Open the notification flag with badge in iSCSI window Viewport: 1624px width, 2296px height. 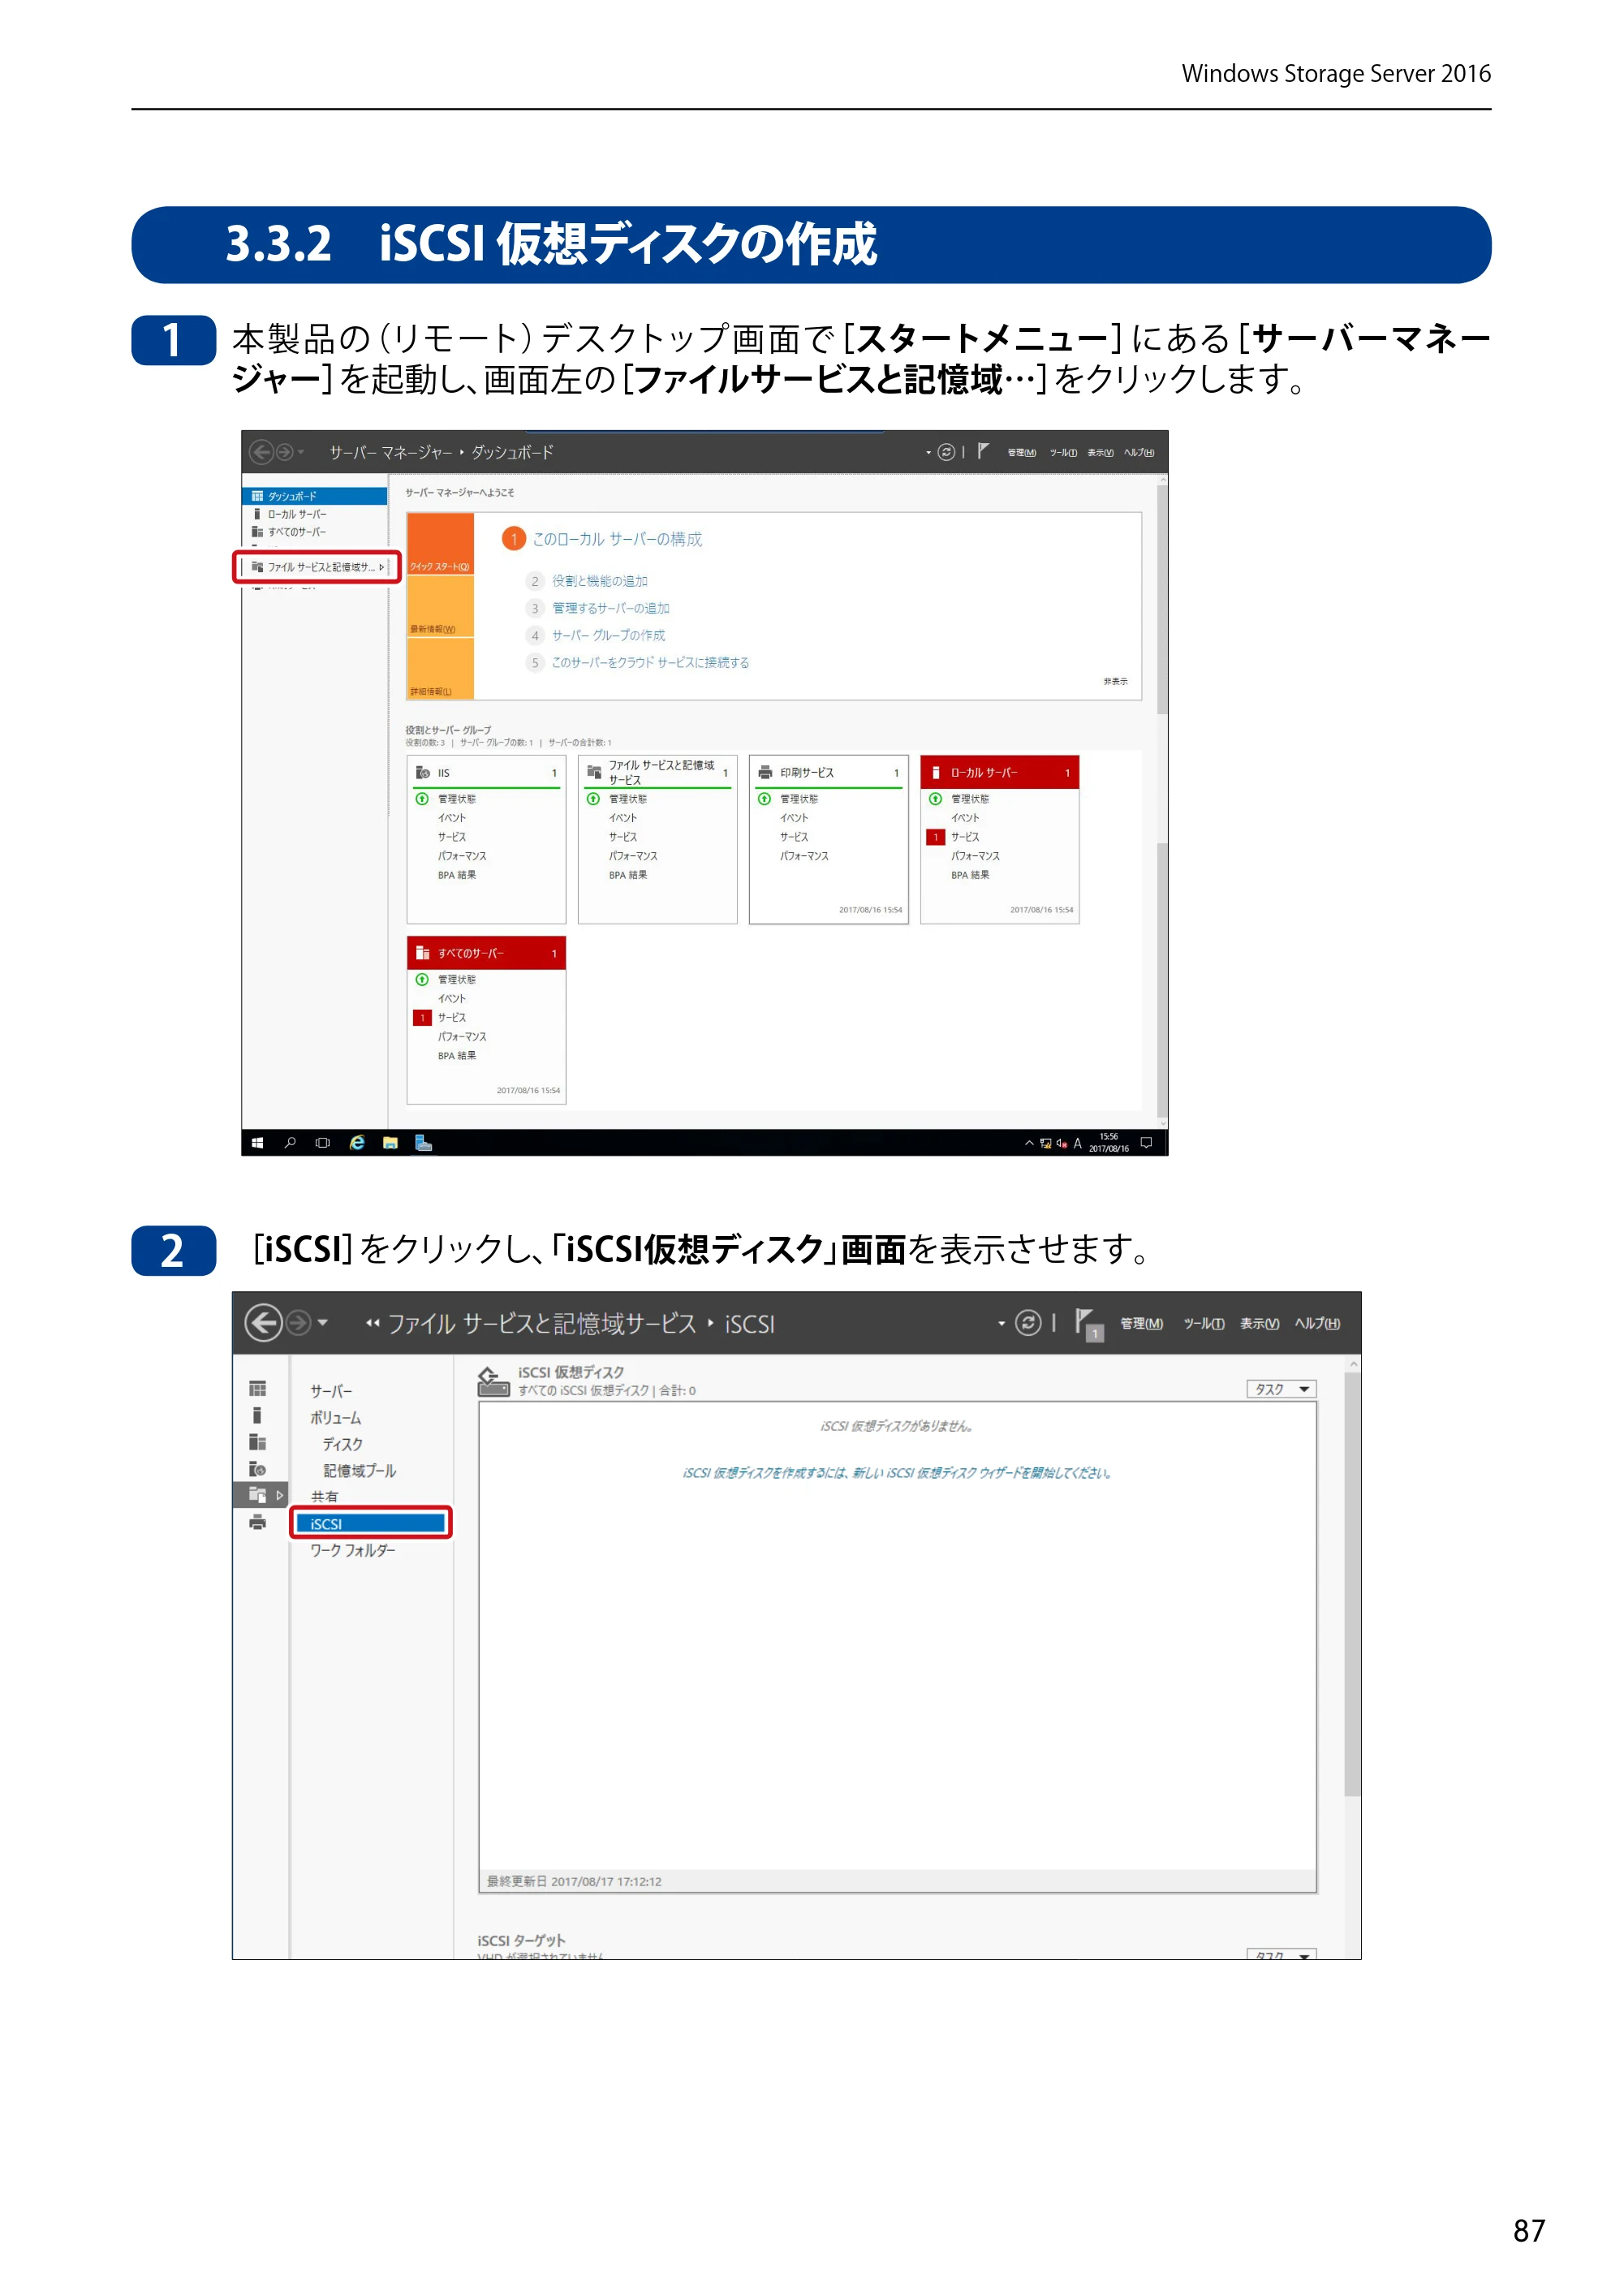click(1089, 1324)
